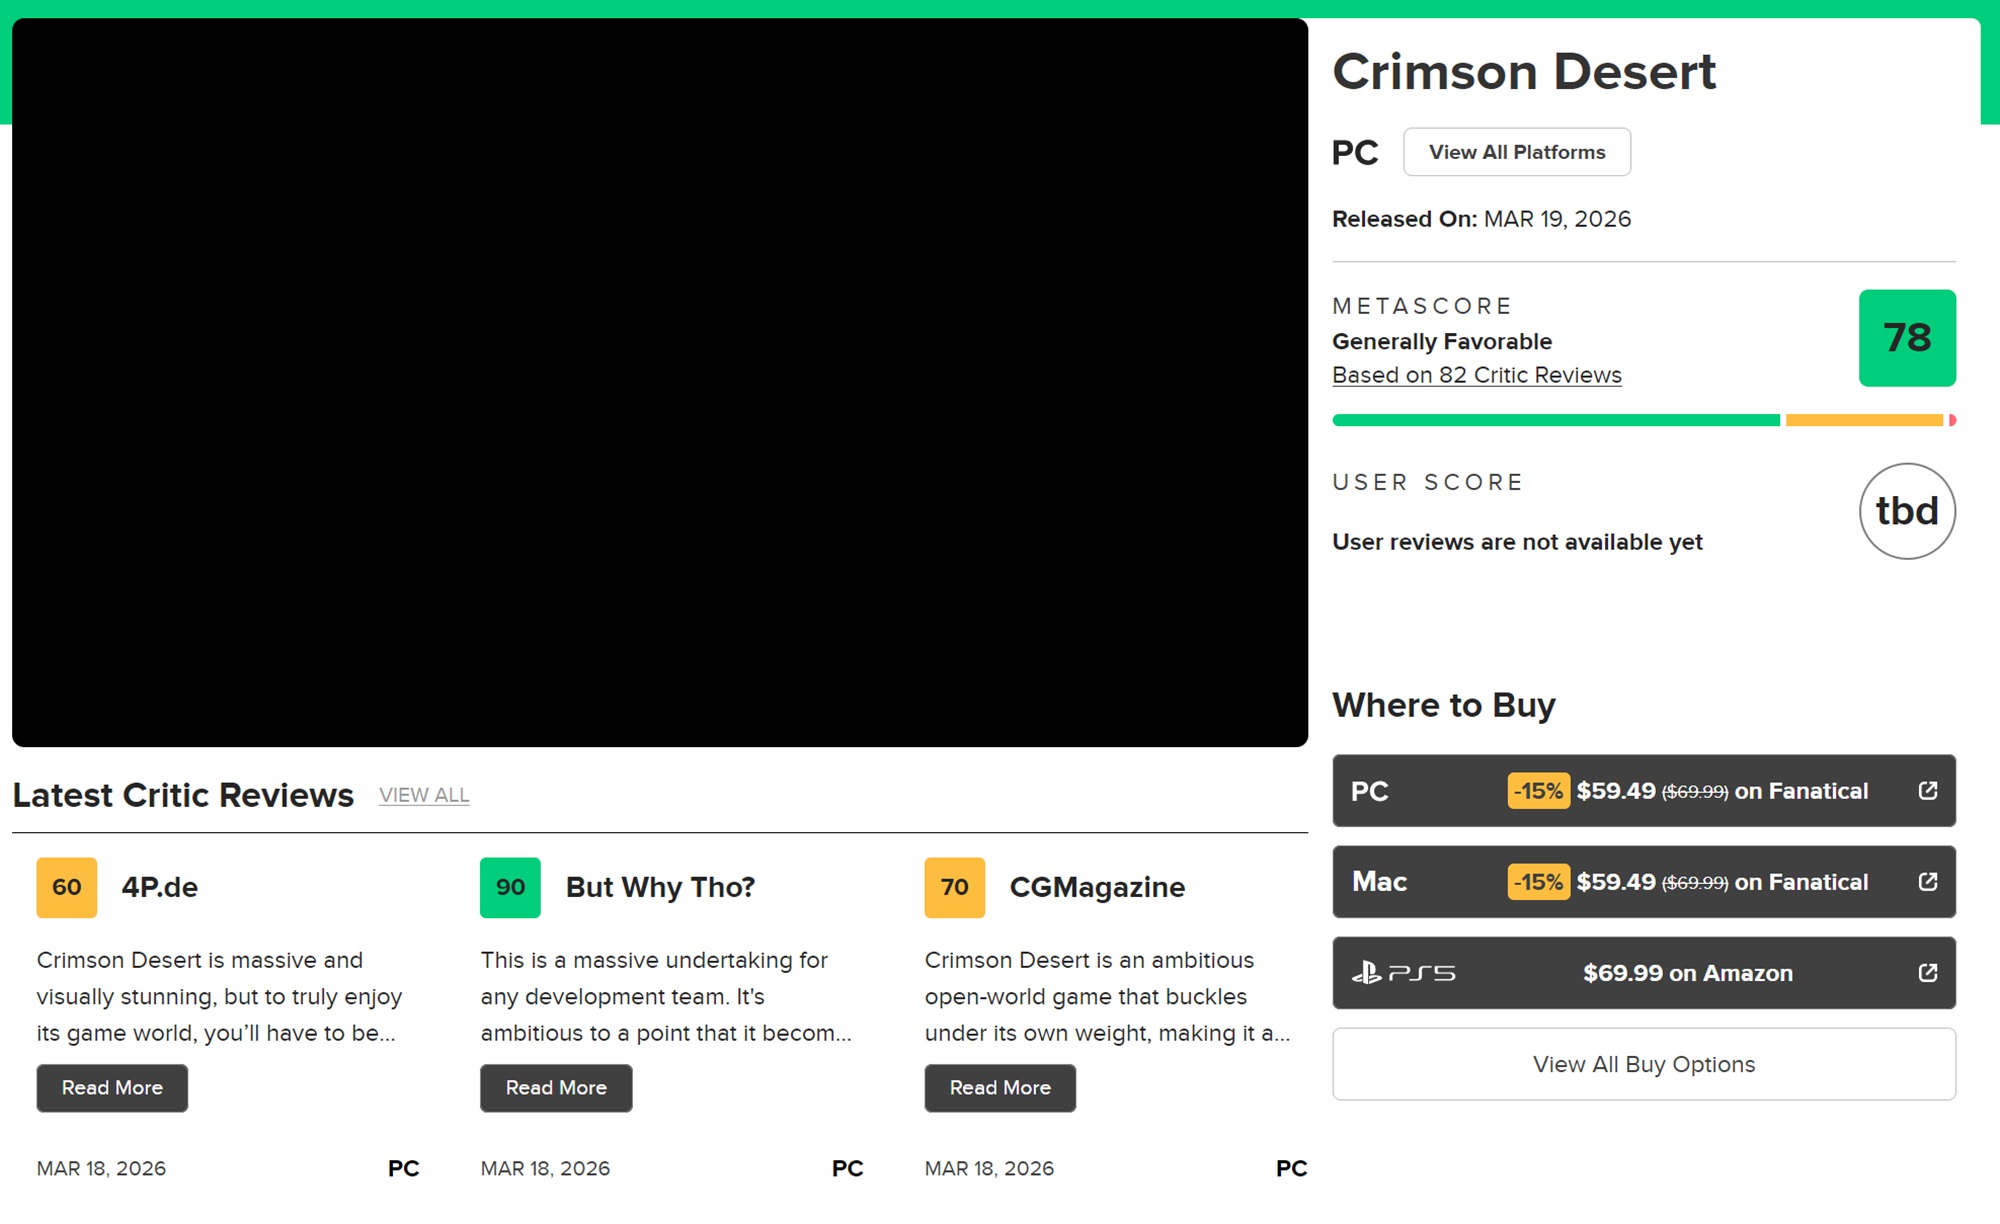The image size is (2000, 1224).
Task: Click external link icon on PS5 Amazon row
Action: click(x=1927, y=973)
